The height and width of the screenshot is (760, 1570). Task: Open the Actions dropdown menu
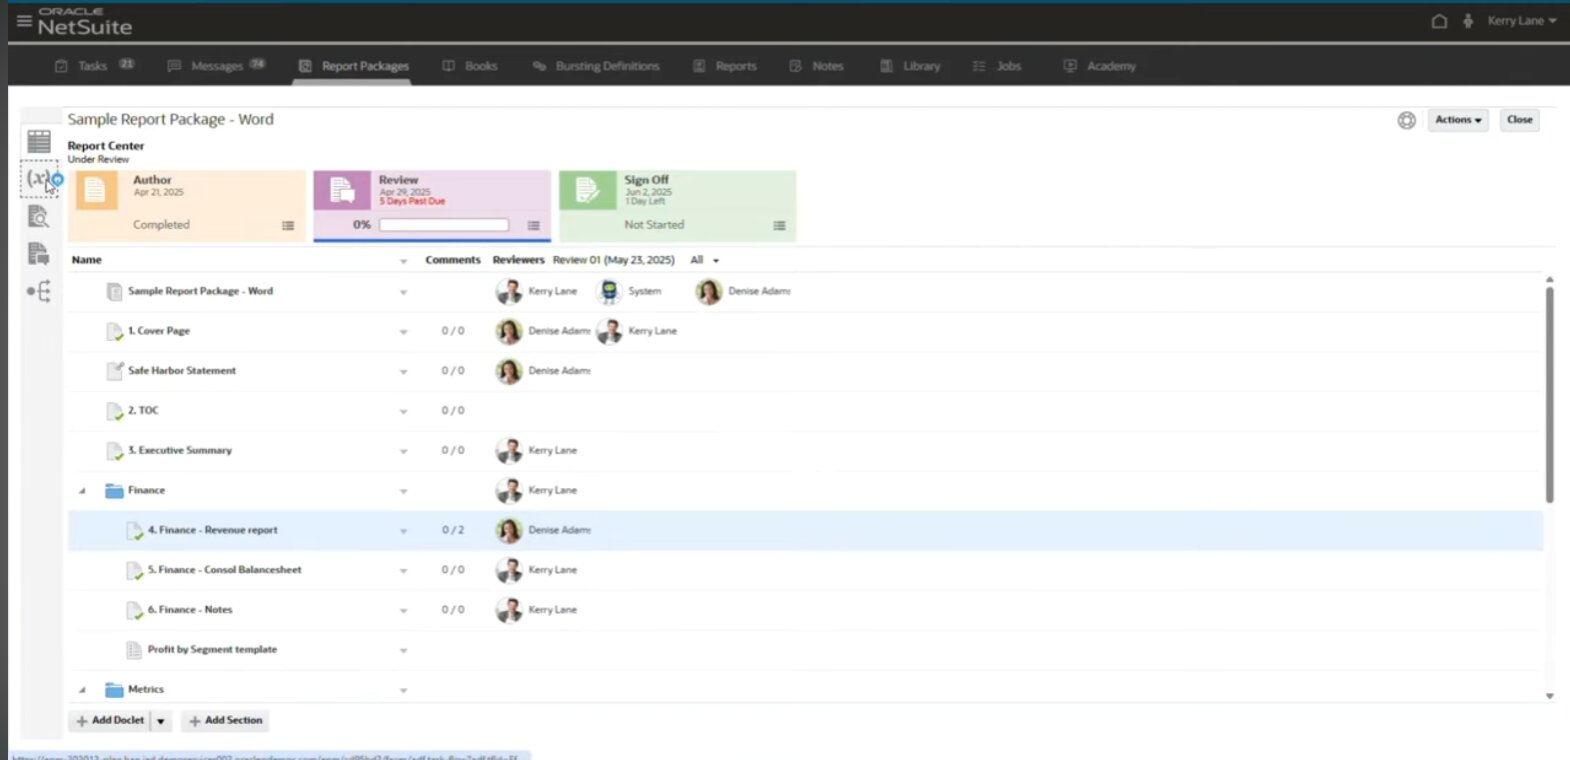point(1458,120)
